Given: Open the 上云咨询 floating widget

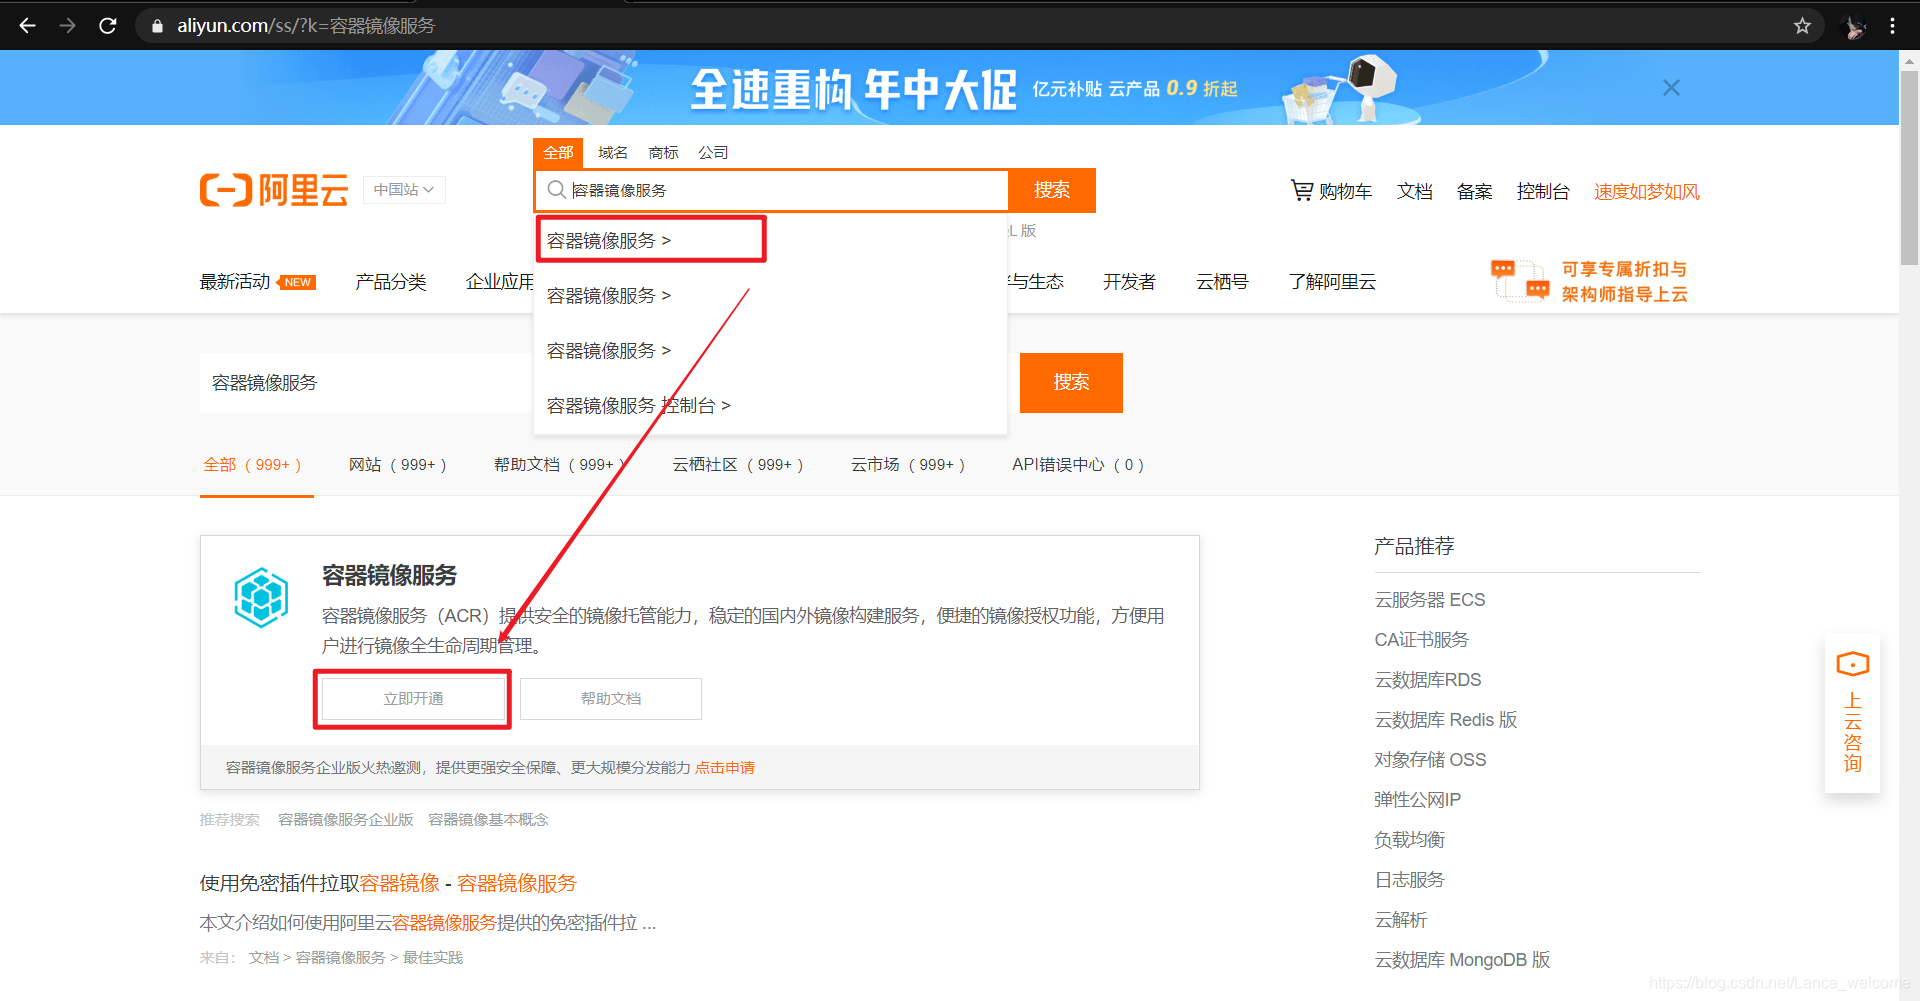Looking at the screenshot, I should tap(1852, 713).
